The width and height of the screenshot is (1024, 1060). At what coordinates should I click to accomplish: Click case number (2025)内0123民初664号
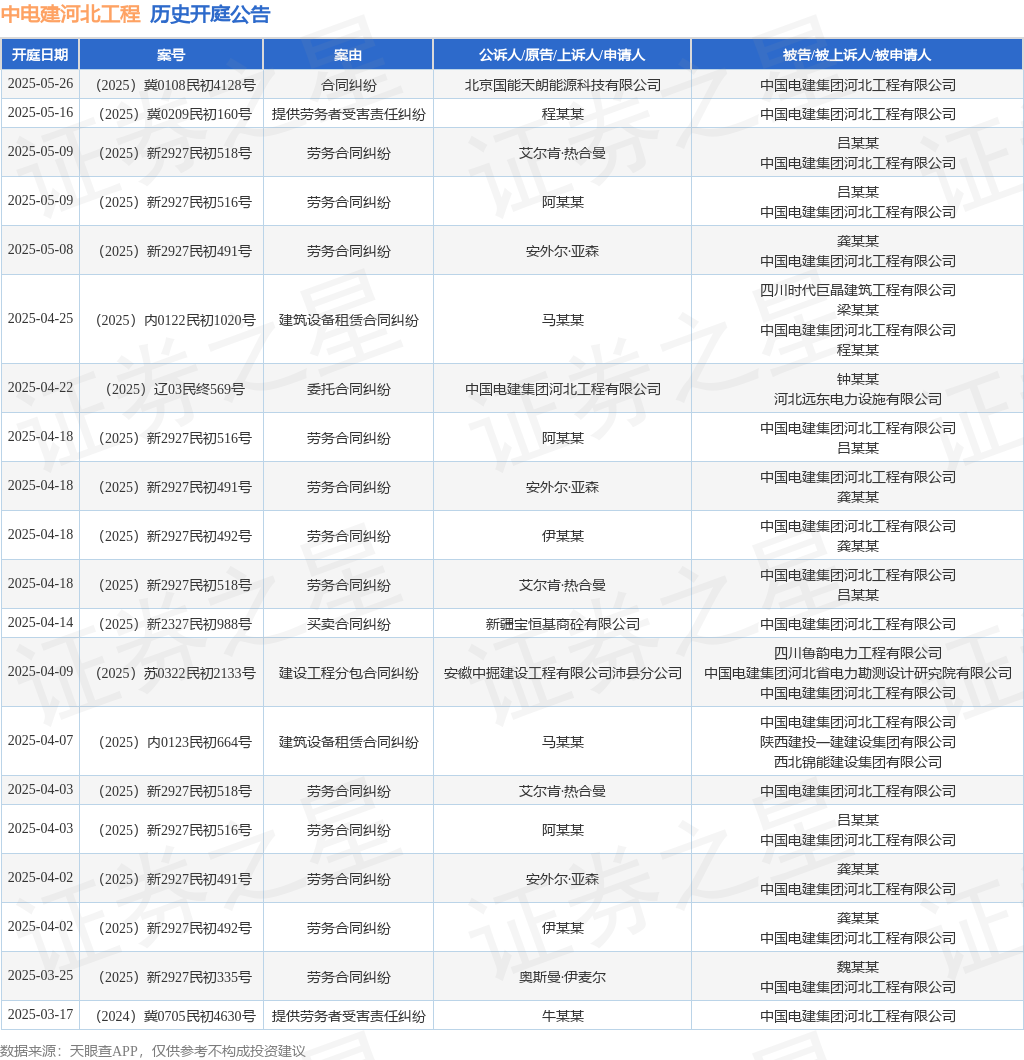pyautogui.click(x=175, y=742)
